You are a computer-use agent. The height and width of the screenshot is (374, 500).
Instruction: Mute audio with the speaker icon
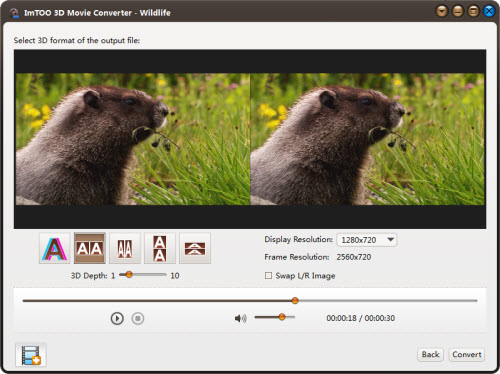pos(240,318)
